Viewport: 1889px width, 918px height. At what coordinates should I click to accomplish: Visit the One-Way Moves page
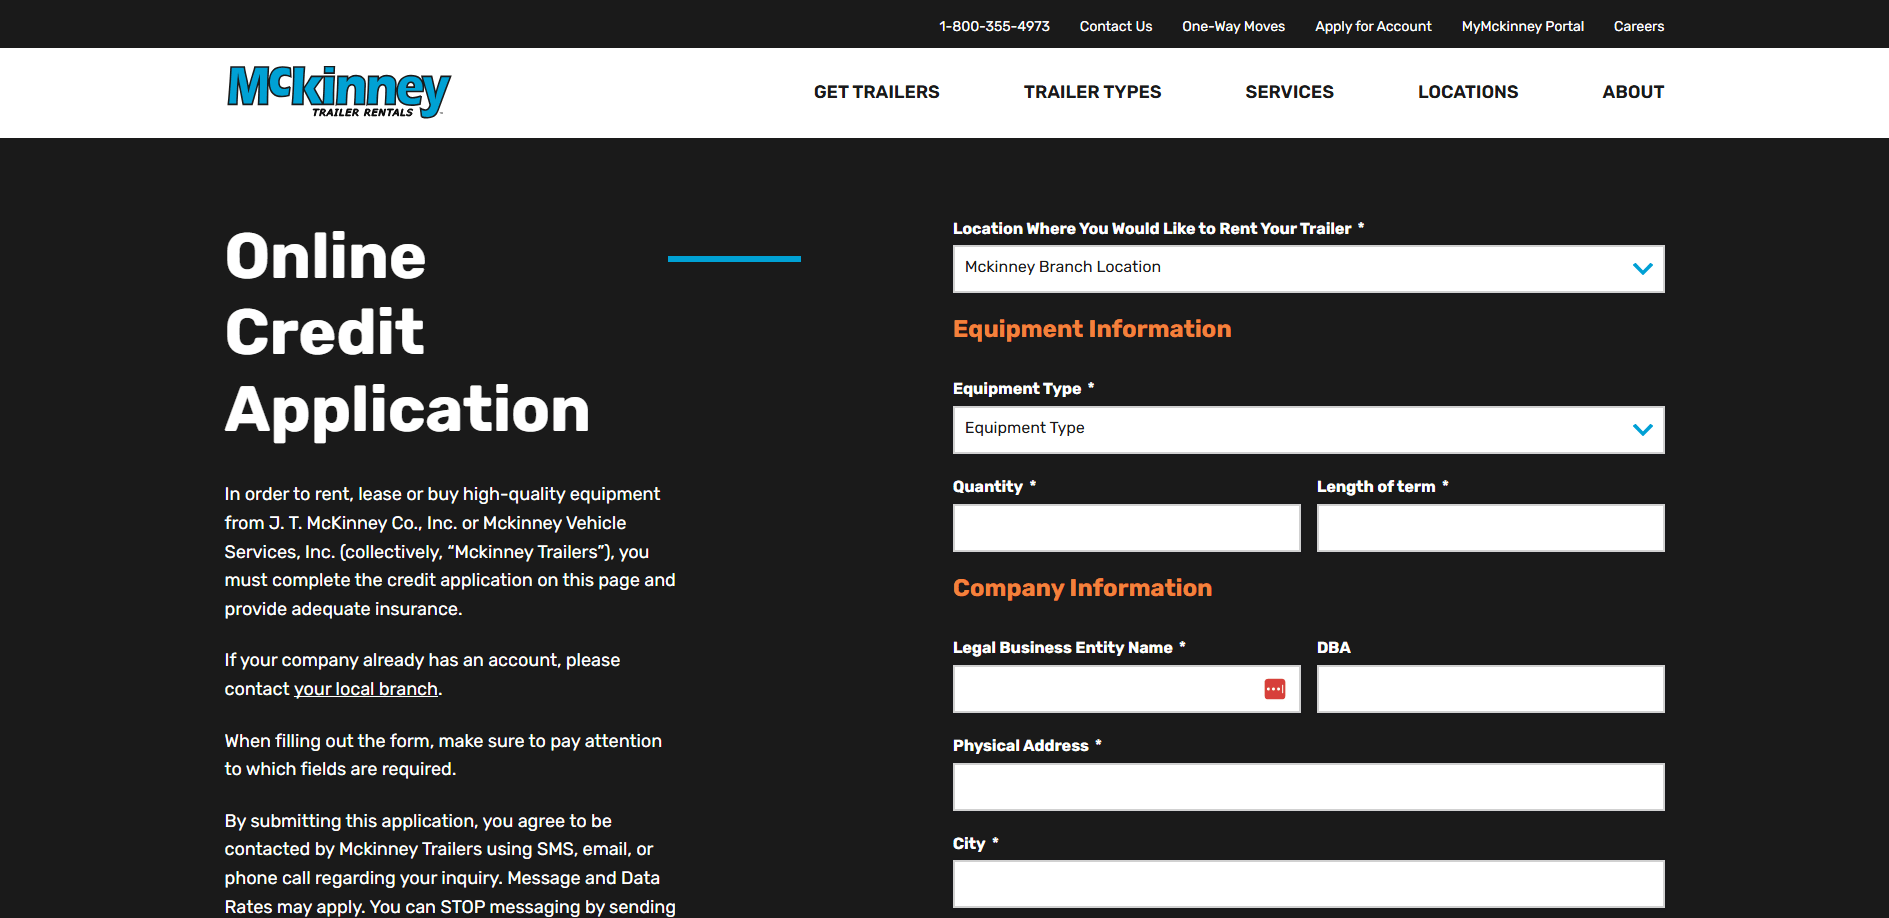(x=1233, y=26)
